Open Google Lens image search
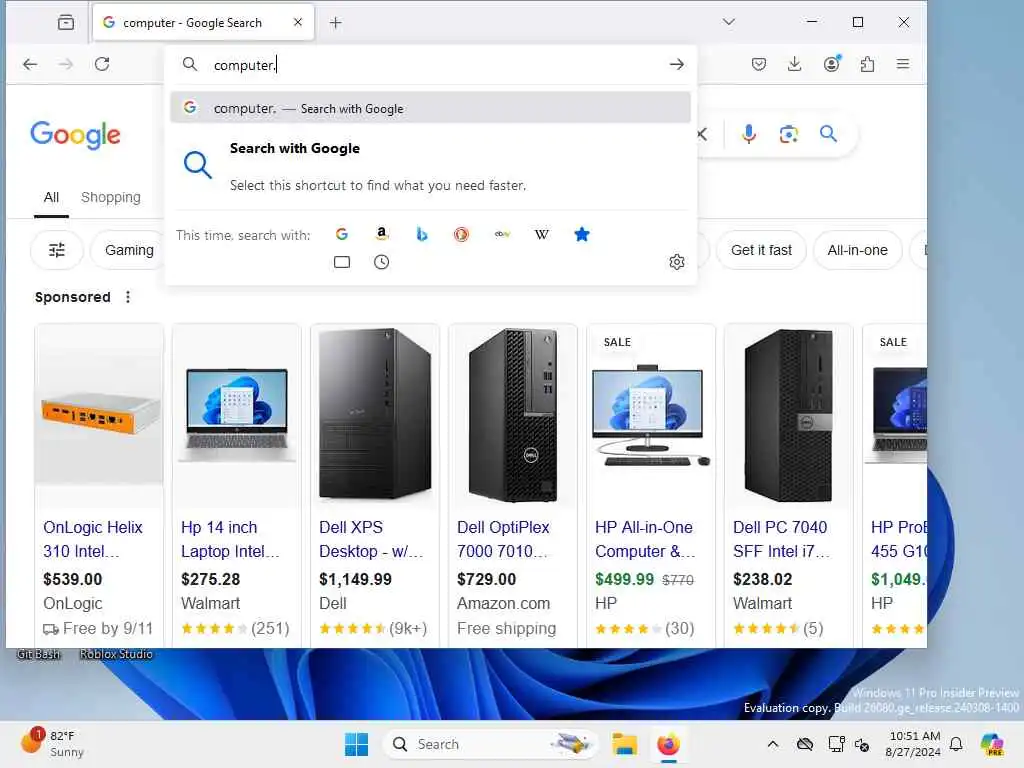Screen dimensions: 1024x768 pos(789,135)
